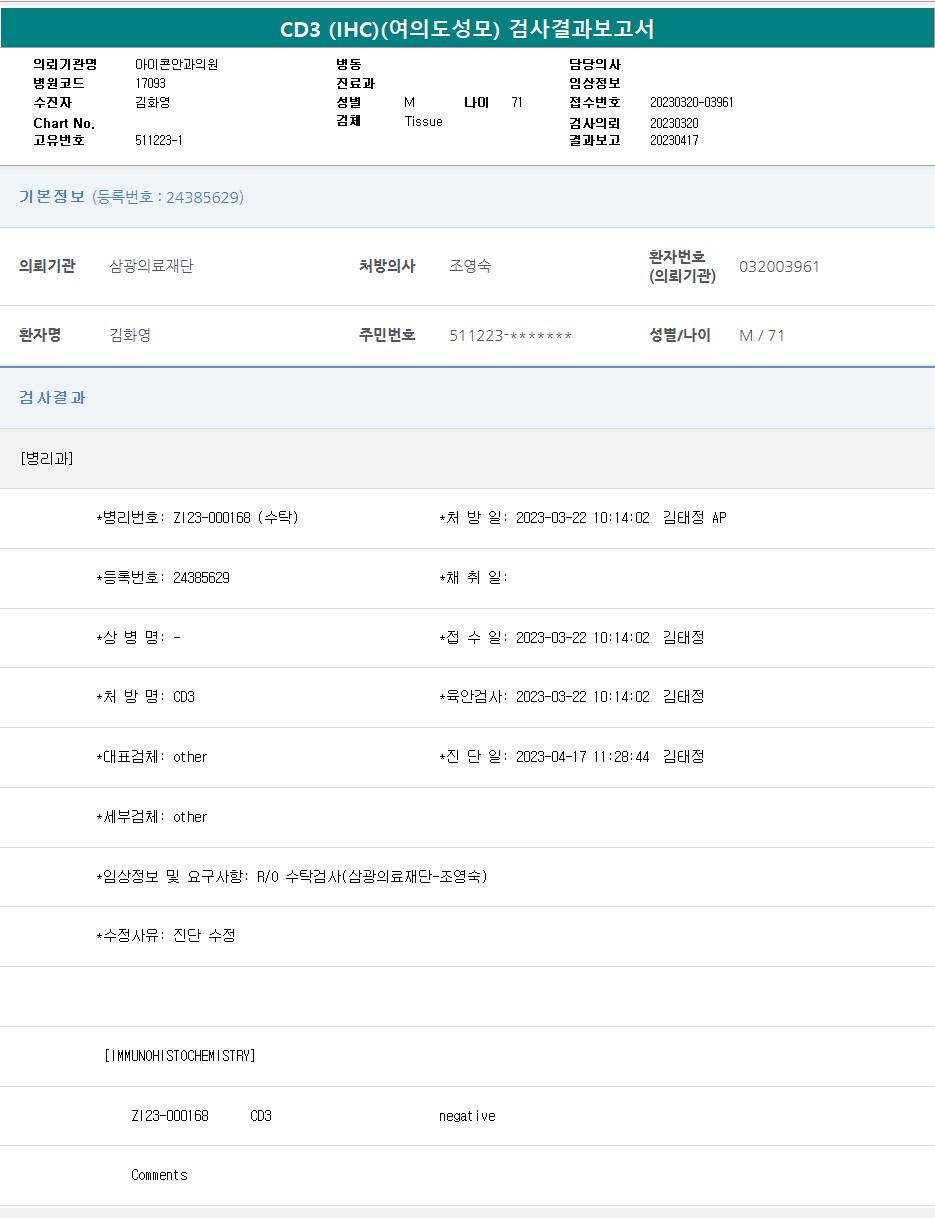This screenshot has width=935, height=1218.
Task: Click the 수정사유 진단 수정 line
Action: coord(166,936)
